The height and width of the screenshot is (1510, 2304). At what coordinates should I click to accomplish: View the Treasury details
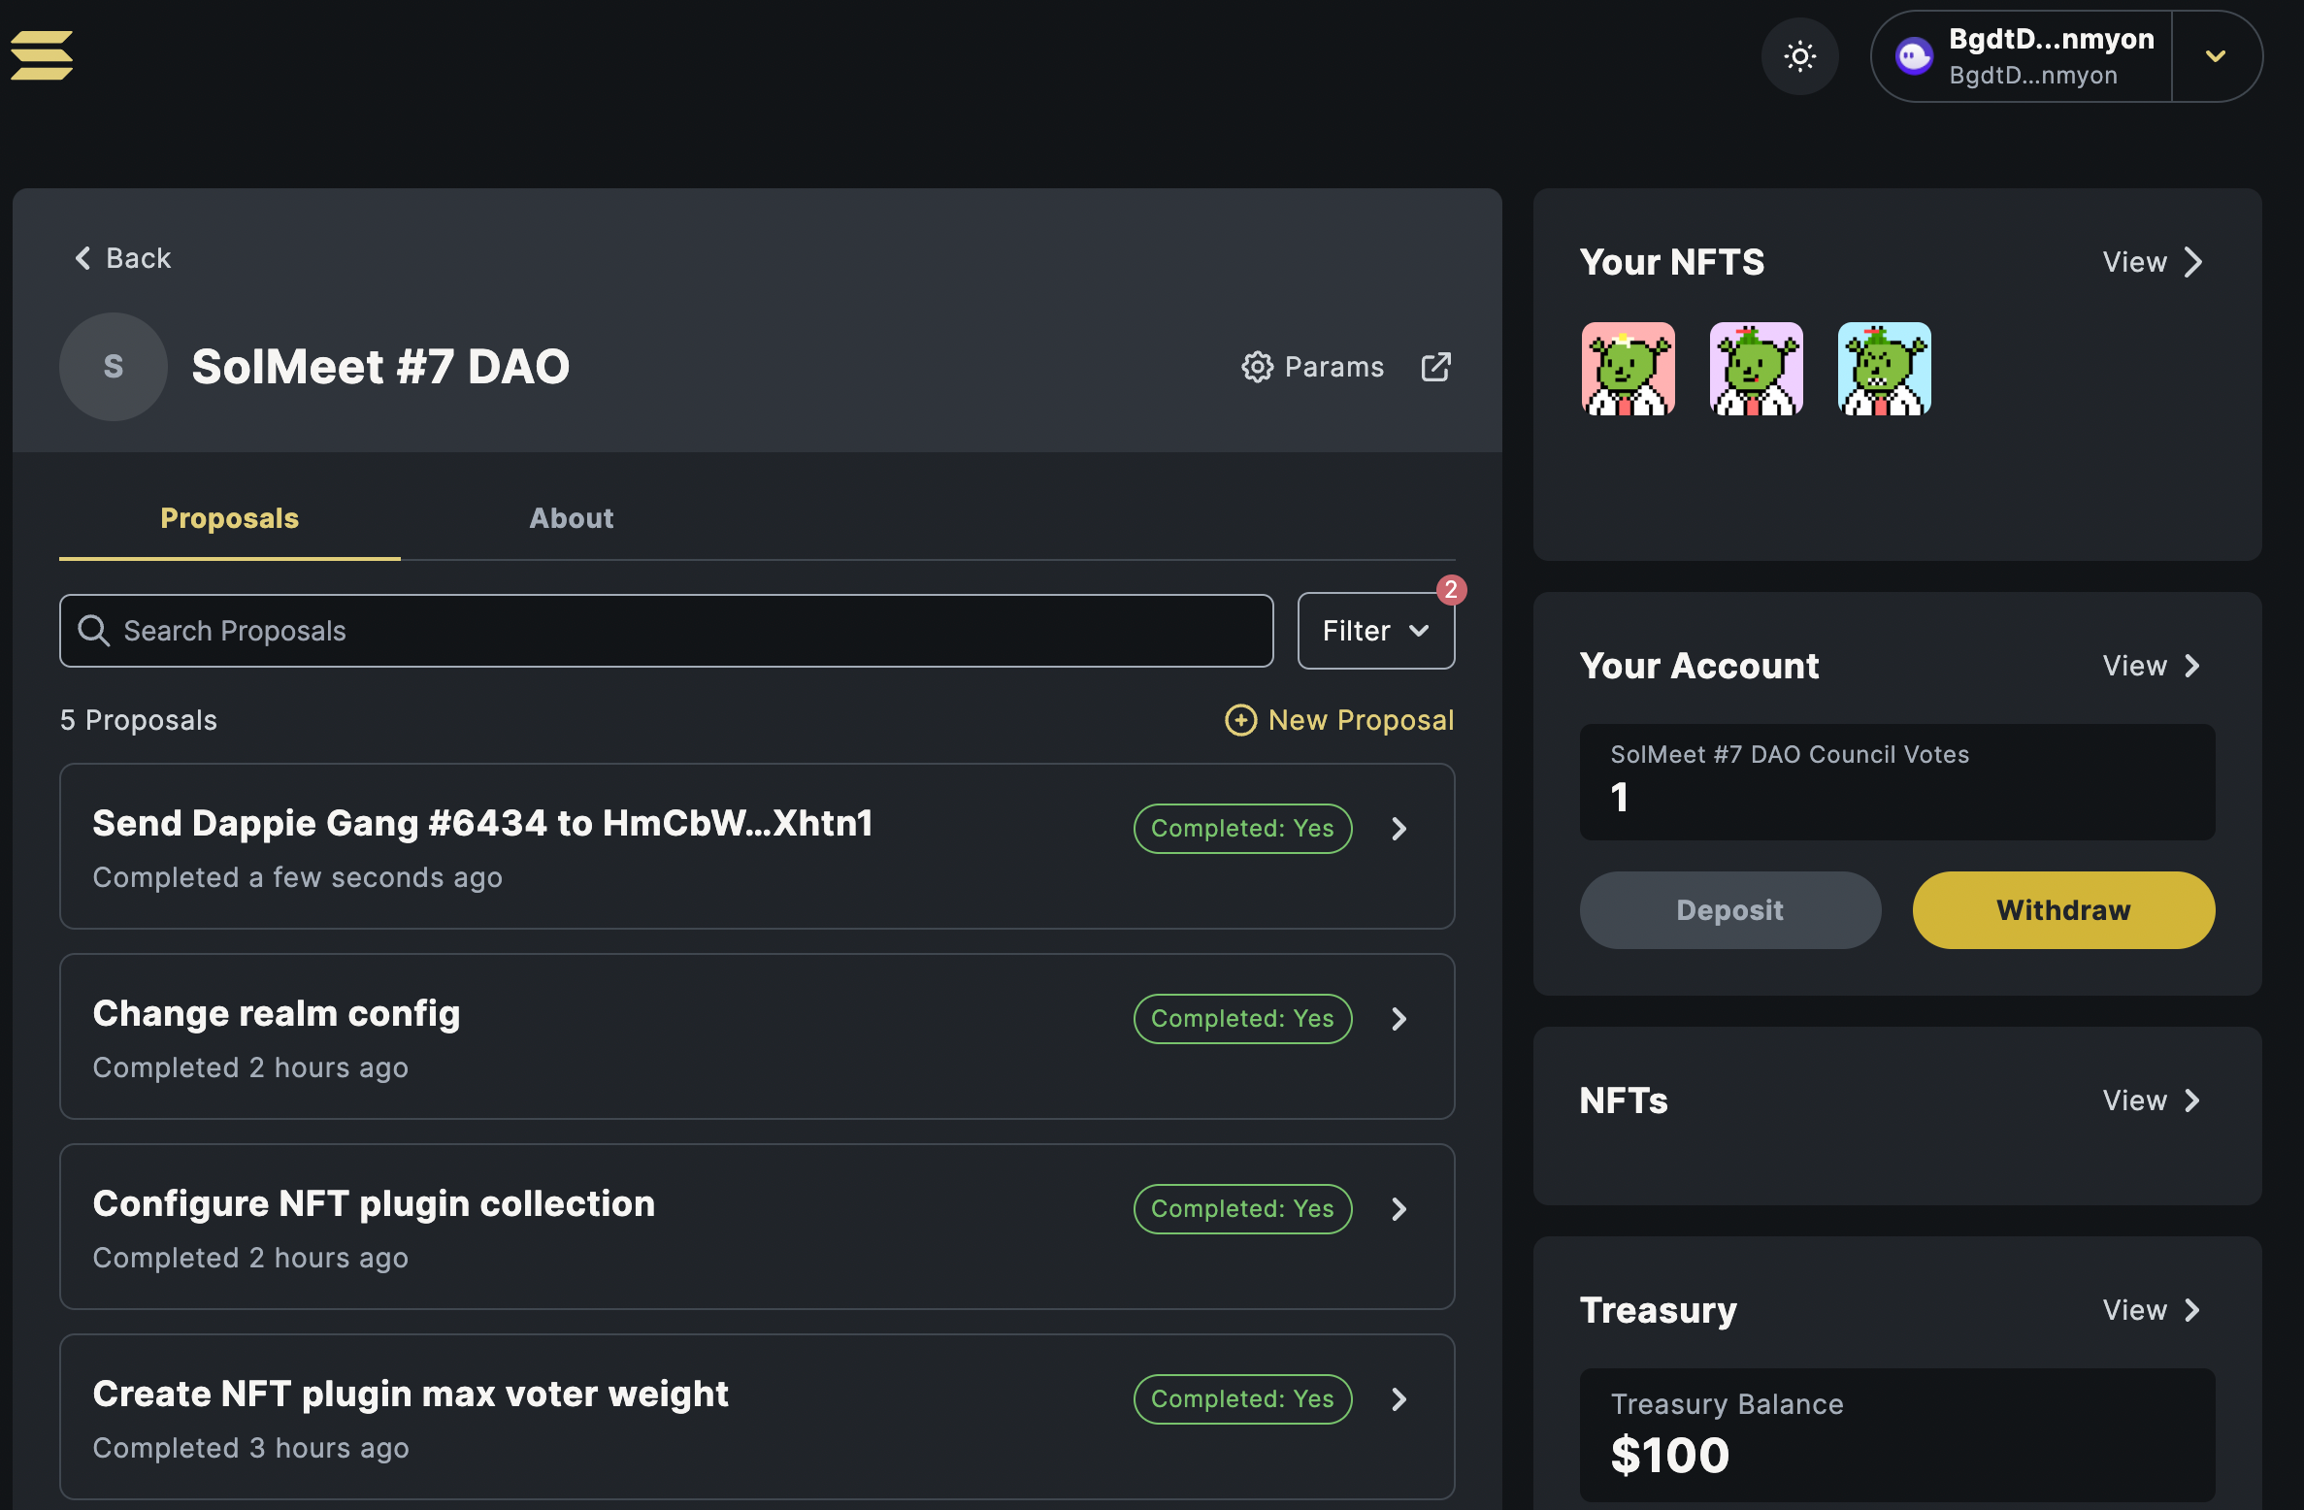click(2151, 1310)
